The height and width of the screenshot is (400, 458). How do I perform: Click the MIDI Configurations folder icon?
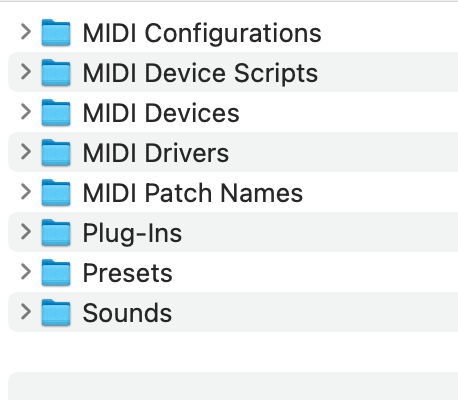56,32
